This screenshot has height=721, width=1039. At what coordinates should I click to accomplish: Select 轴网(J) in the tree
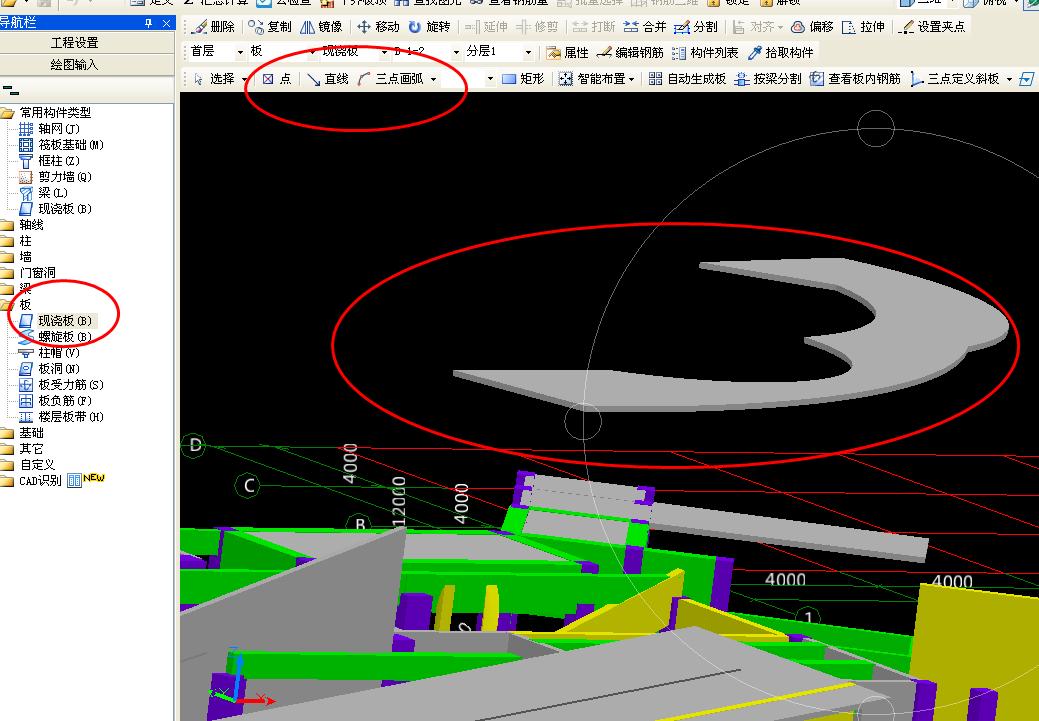click(58, 129)
